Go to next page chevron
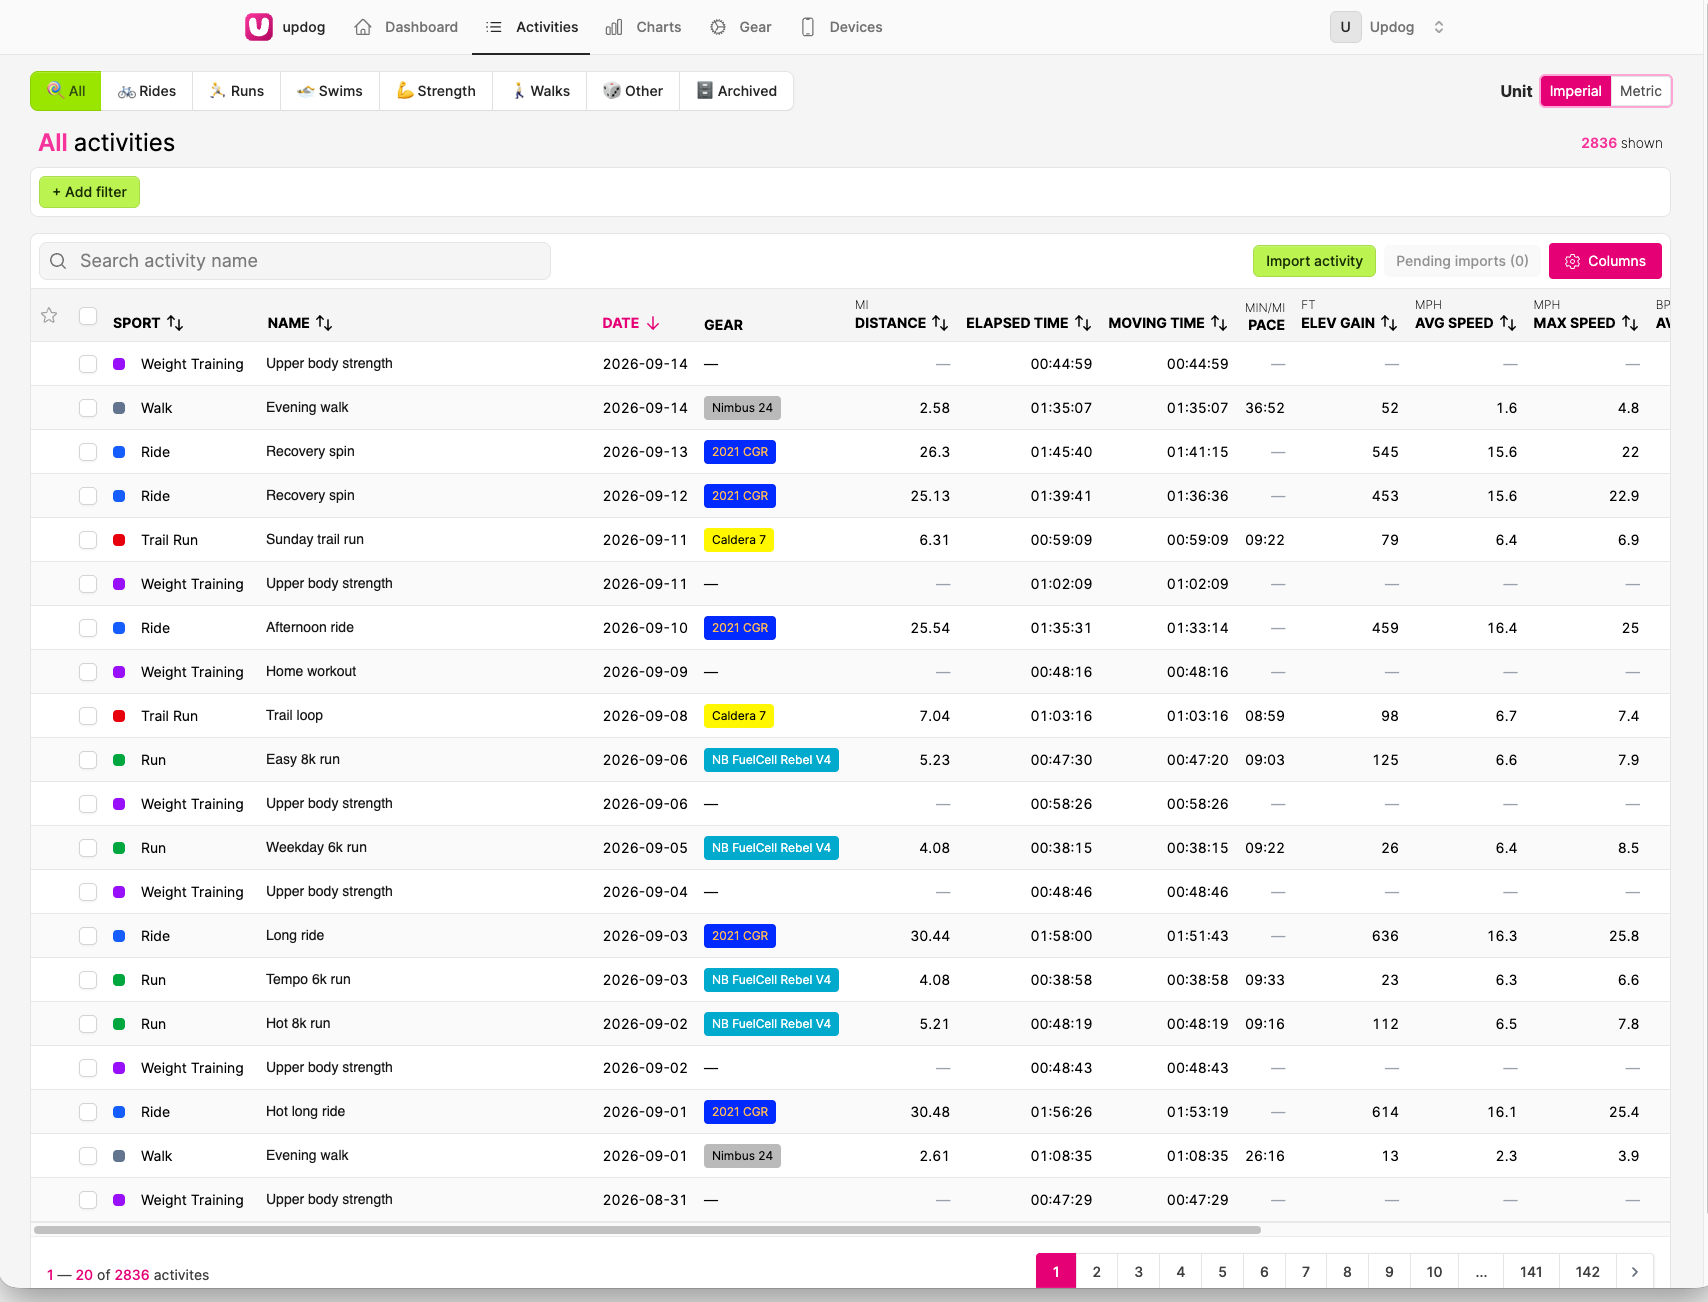Screen dimensions: 1708x1302 coord(1635,1272)
